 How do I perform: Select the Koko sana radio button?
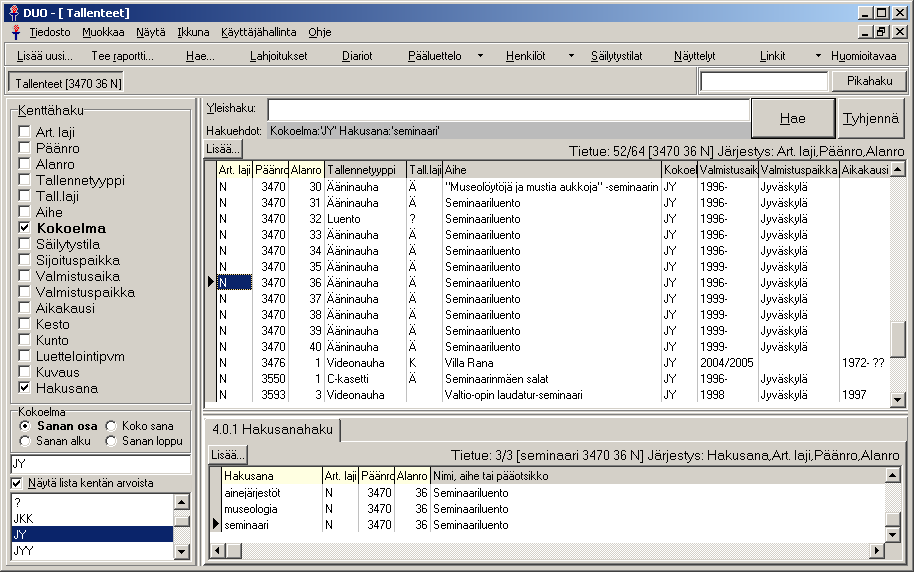tap(111, 426)
